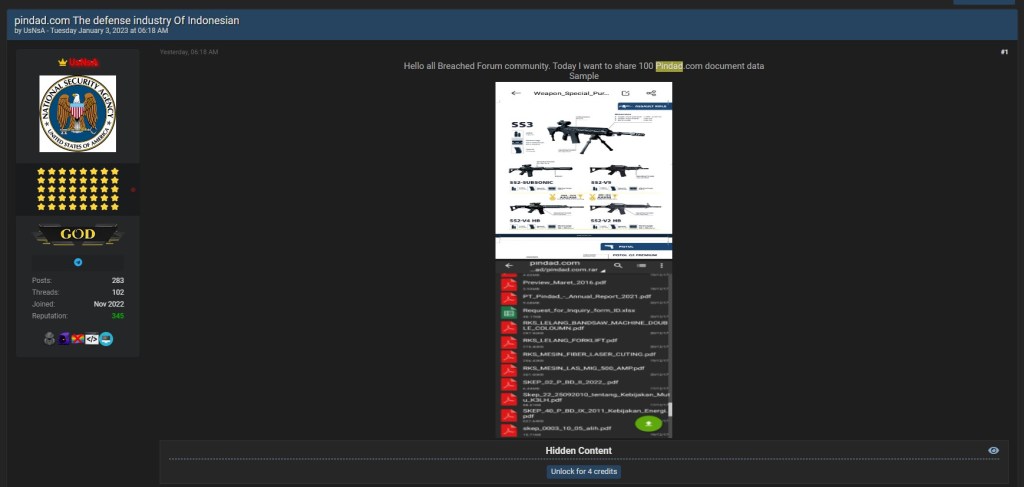Image resolution: width=1024 pixels, height=487 pixels.
Task: Click the GOD rank banner
Action: click(78, 234)
